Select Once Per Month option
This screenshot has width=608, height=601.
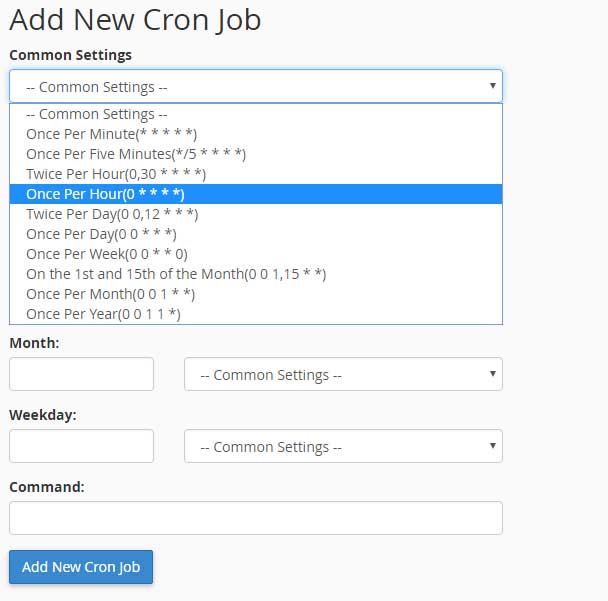[110, 294]
